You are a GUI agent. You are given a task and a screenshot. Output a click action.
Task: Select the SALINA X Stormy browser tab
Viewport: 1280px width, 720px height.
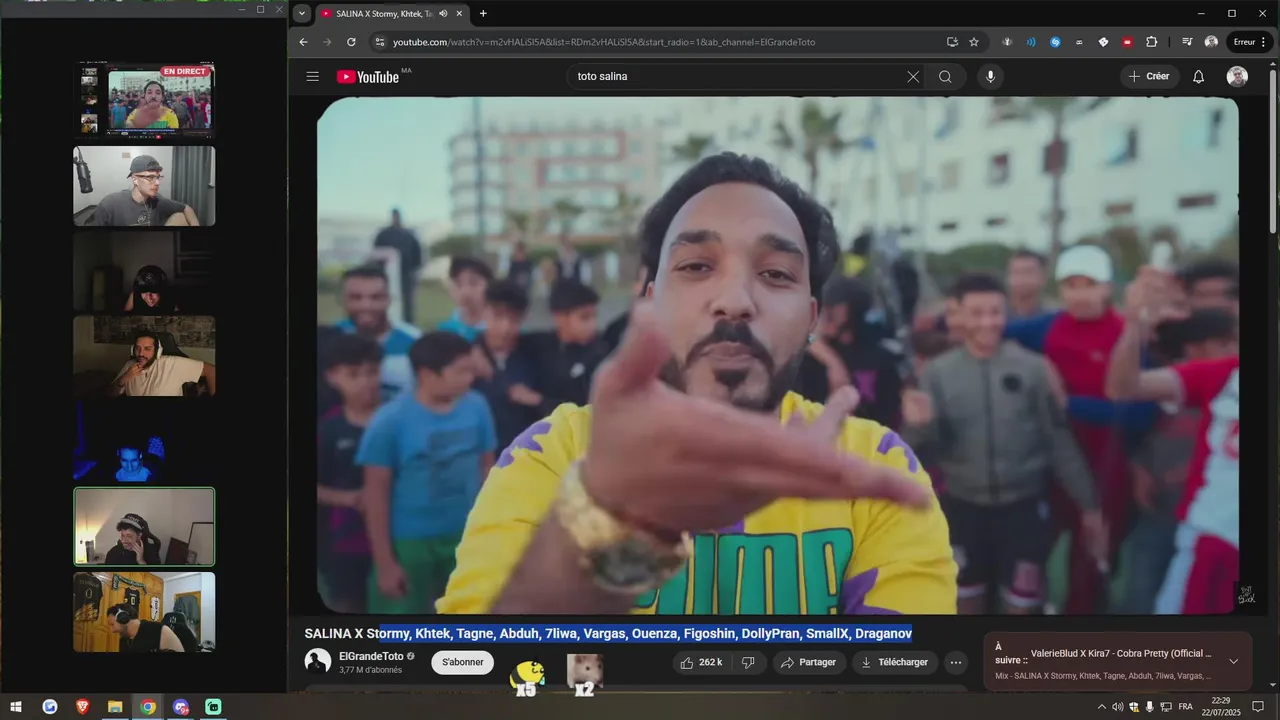point(384,13)
